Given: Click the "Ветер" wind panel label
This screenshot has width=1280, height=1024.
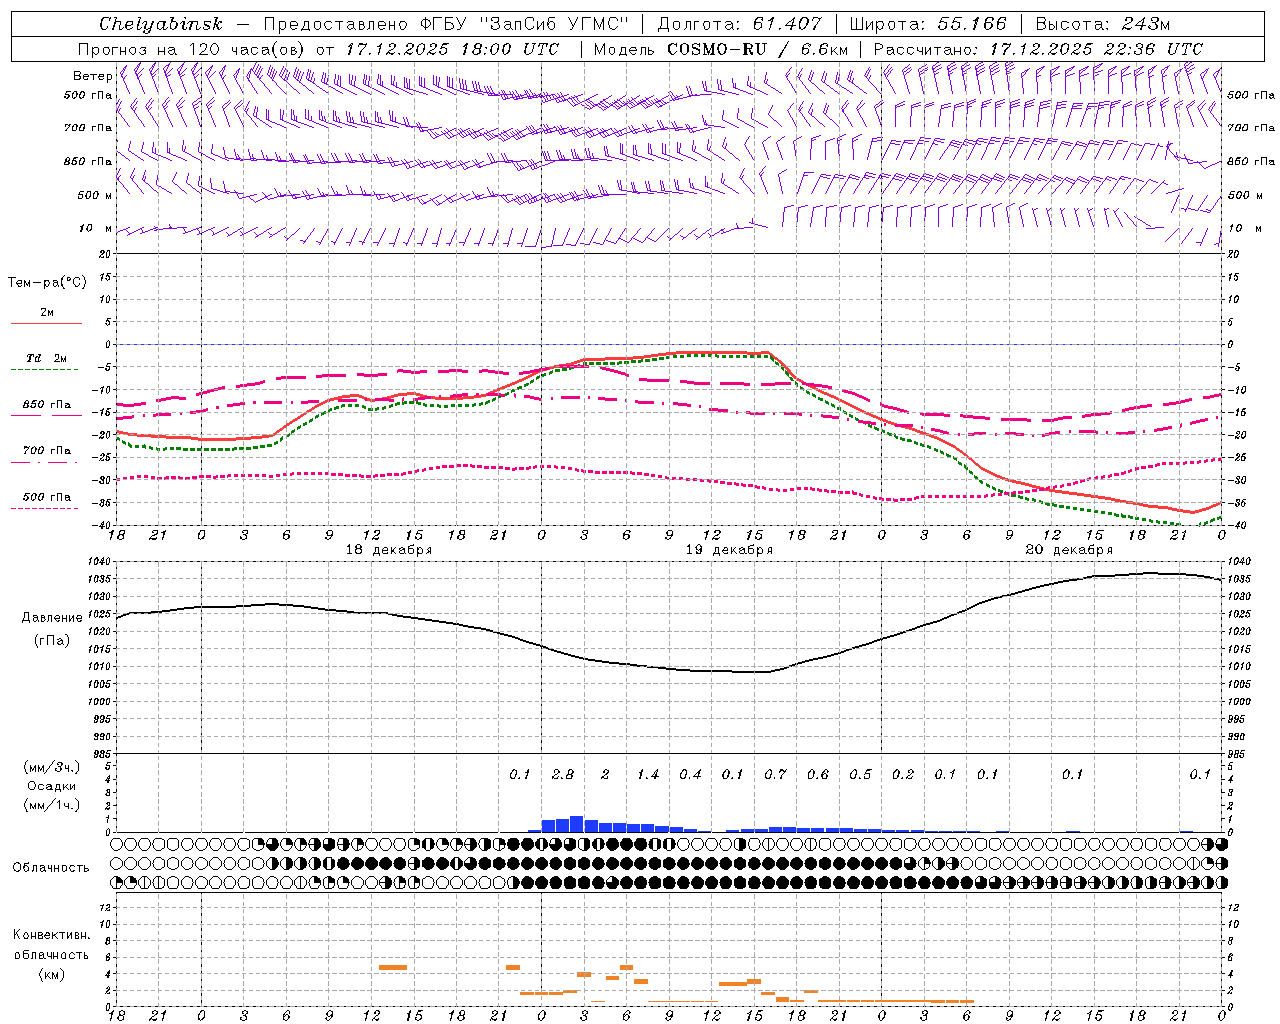Looking at the screenshot, I should point(92,76).
